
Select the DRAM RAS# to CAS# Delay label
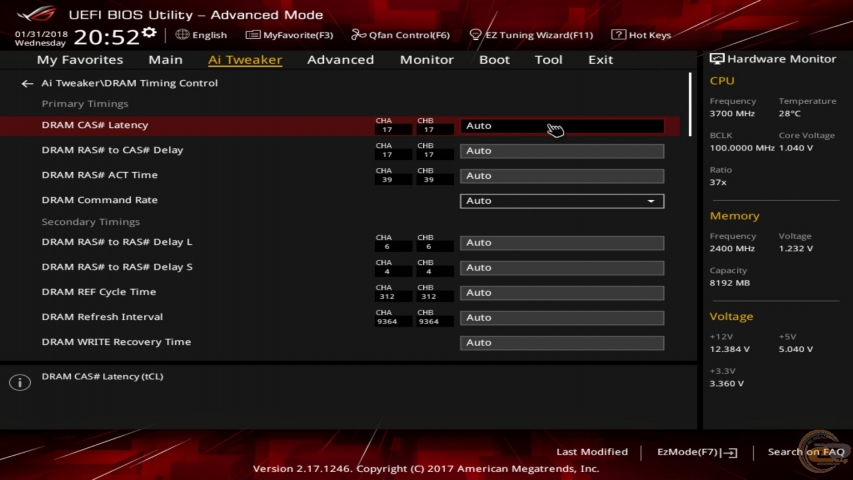pyautogui.click(x=112, y=150)
